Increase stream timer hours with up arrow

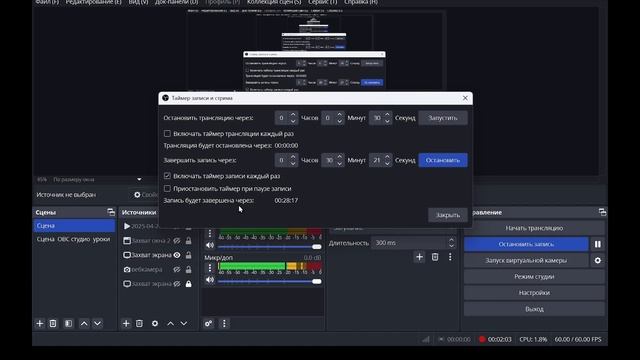[293, 115]
